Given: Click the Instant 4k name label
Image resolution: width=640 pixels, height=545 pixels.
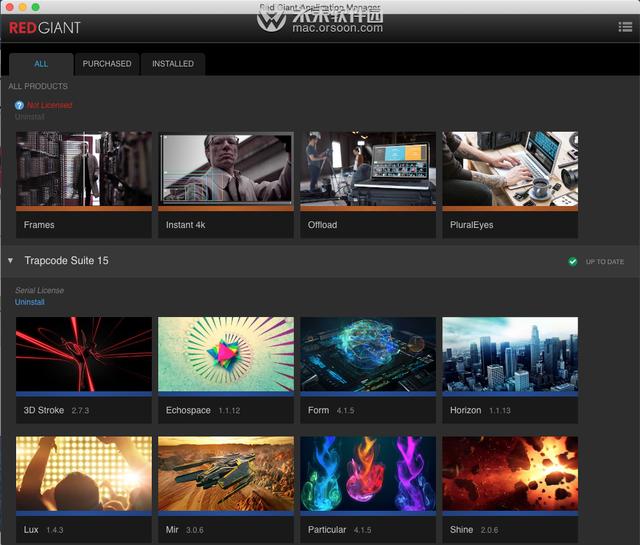Looking at the screenshot, I should pyautogui.click(x=185, y=225).
